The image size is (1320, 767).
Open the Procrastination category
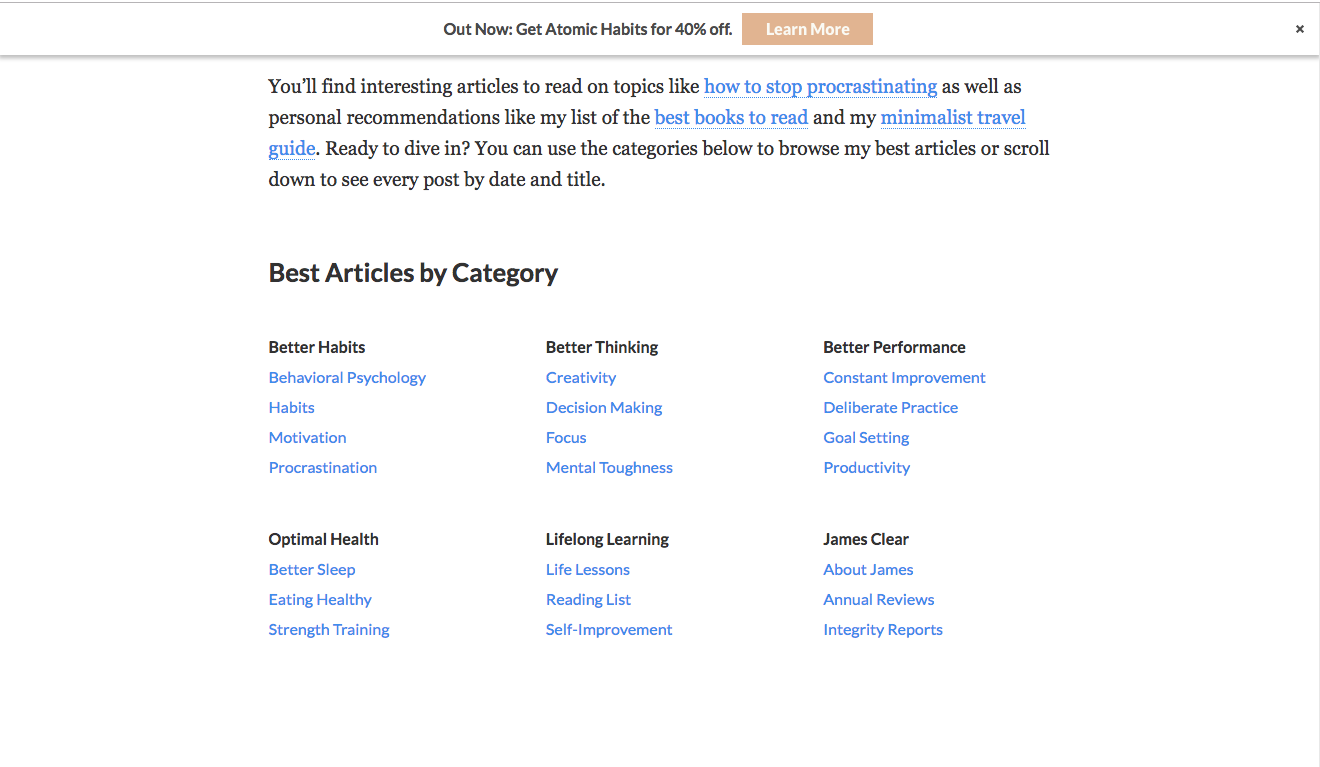tap(322, 468)
